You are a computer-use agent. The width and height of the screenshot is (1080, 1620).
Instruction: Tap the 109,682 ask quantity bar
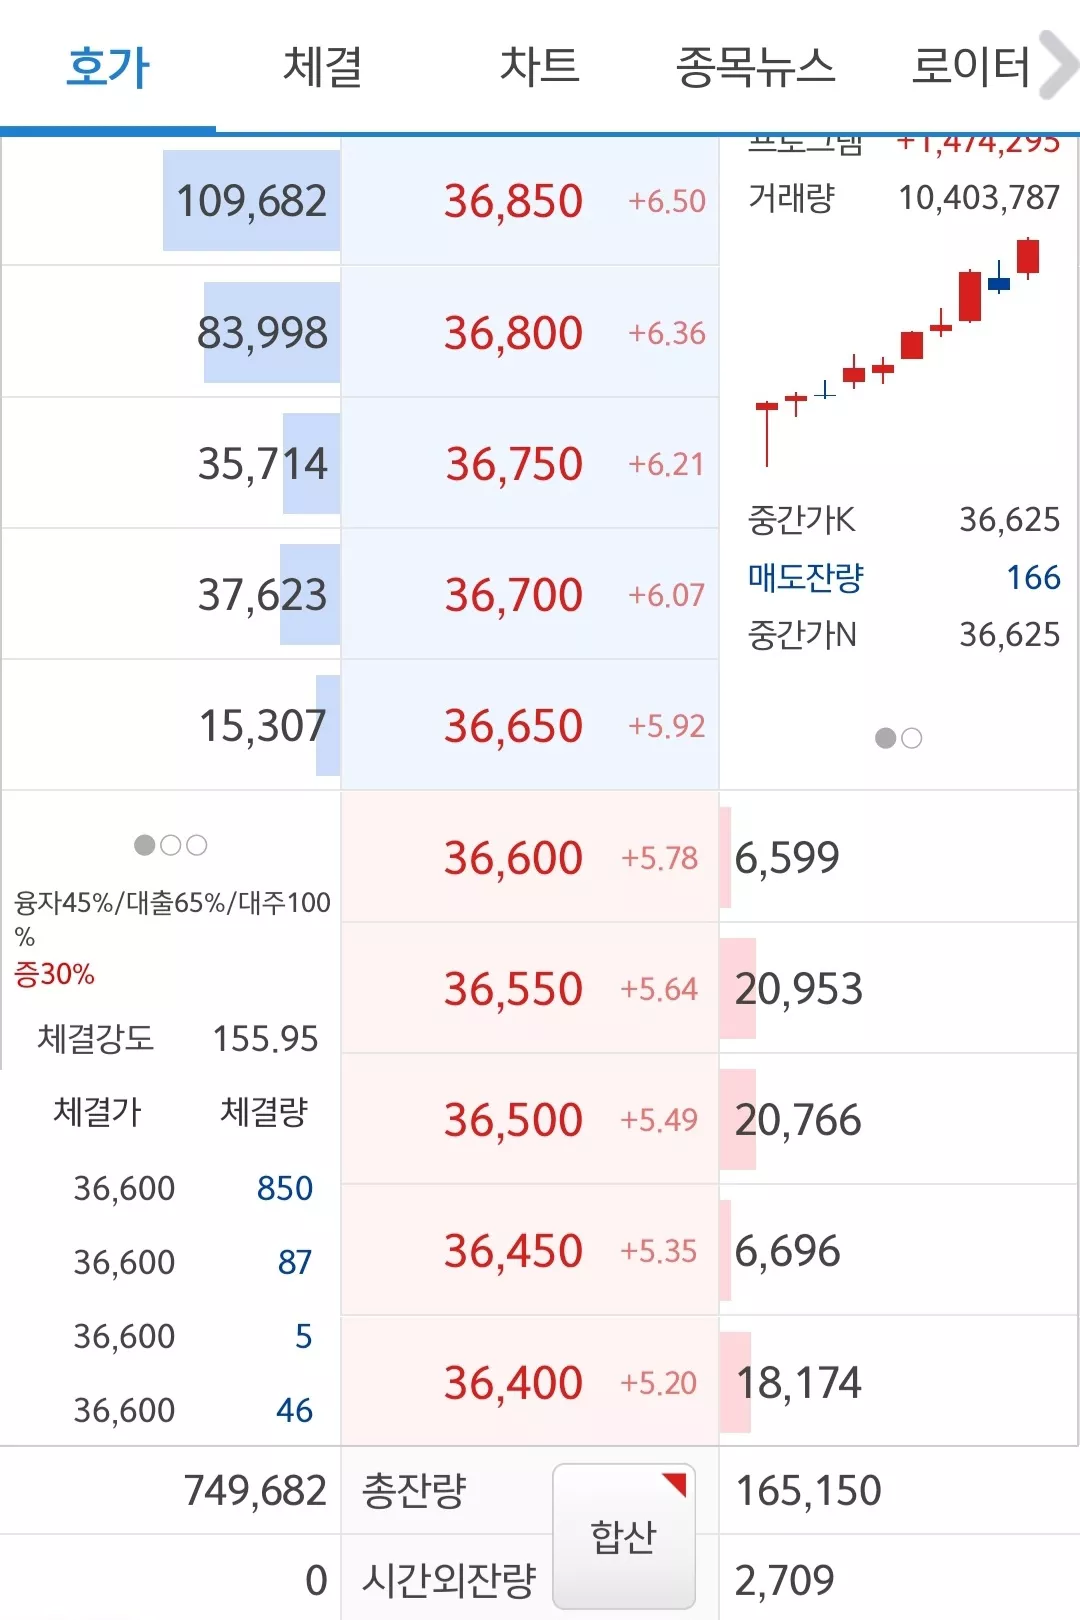point(252,201)
